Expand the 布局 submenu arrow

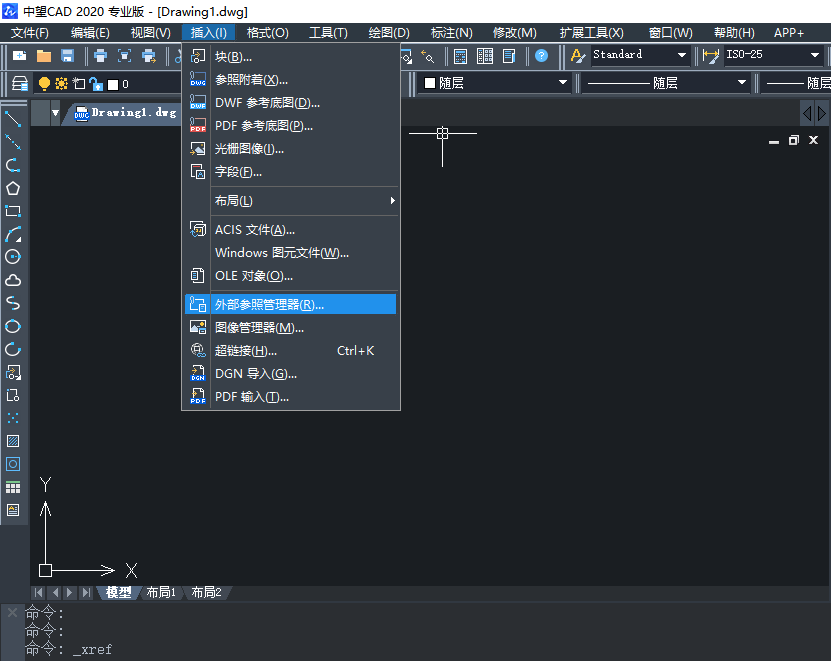392,201
